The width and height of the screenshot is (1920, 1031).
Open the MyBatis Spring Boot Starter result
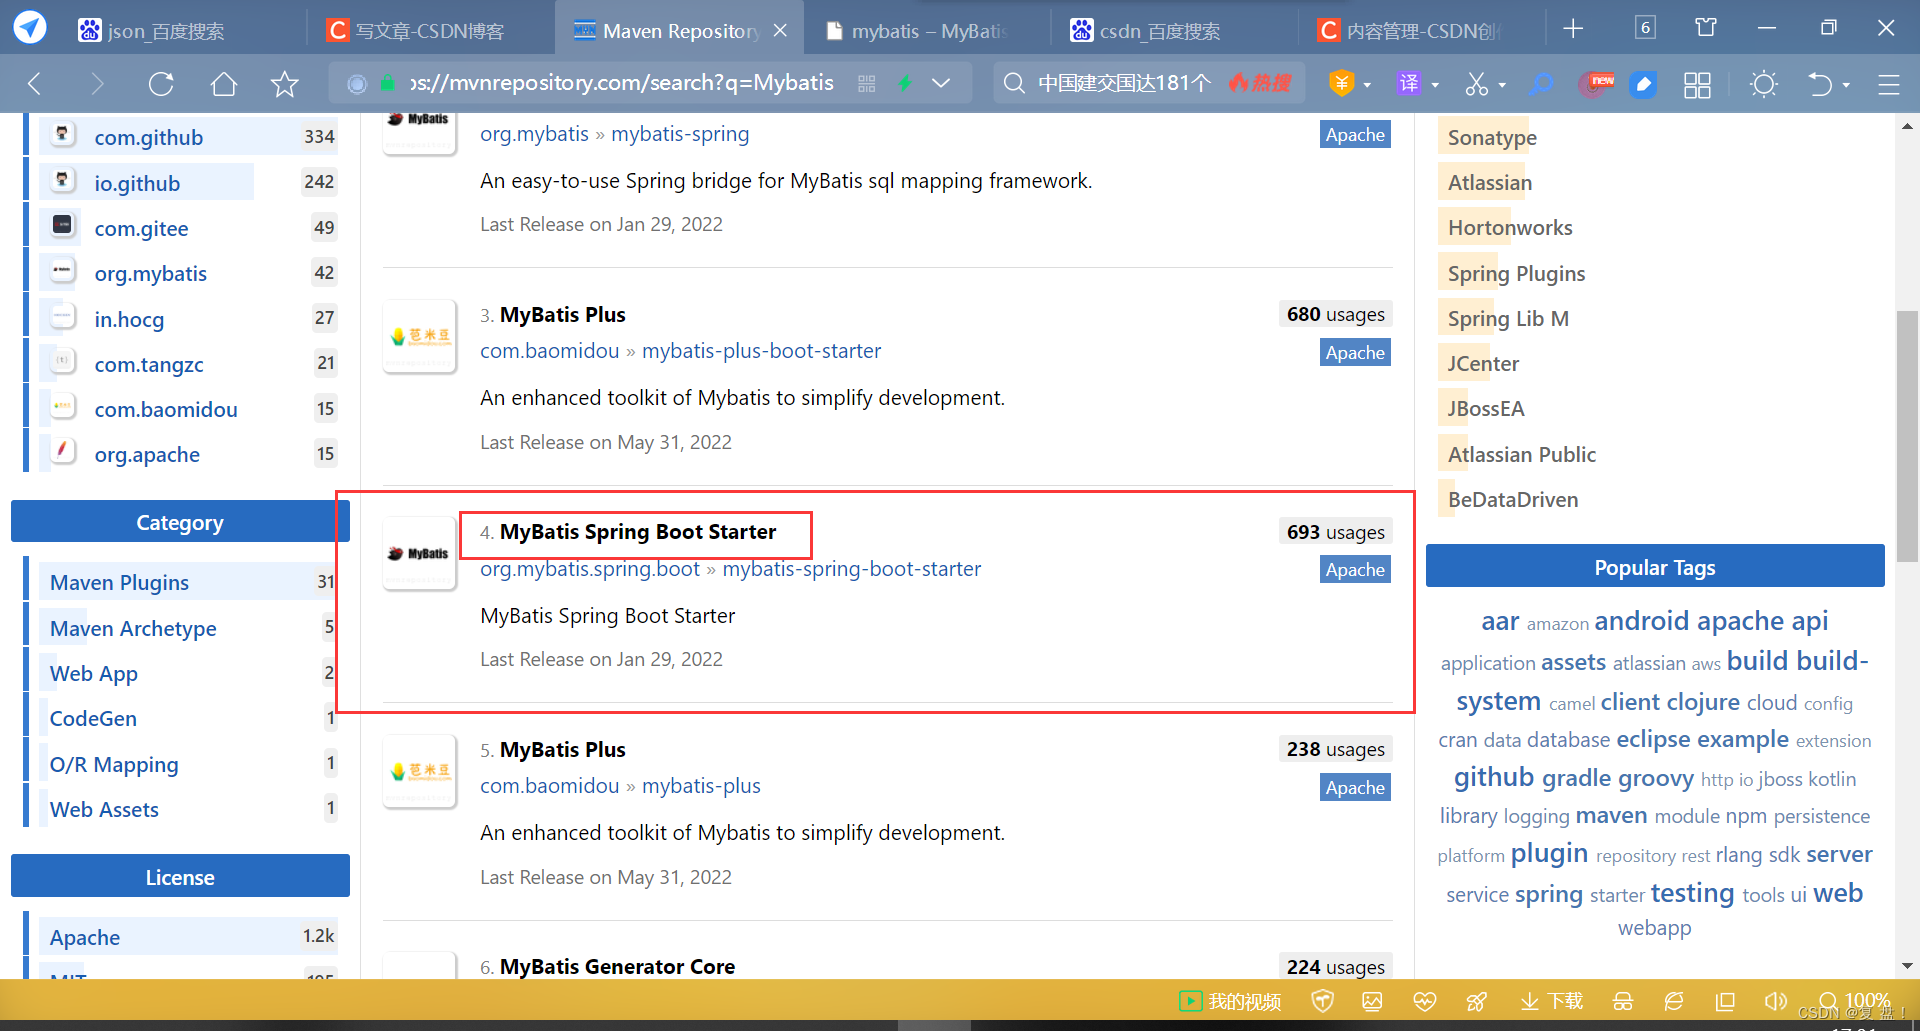tap(638, 532)
